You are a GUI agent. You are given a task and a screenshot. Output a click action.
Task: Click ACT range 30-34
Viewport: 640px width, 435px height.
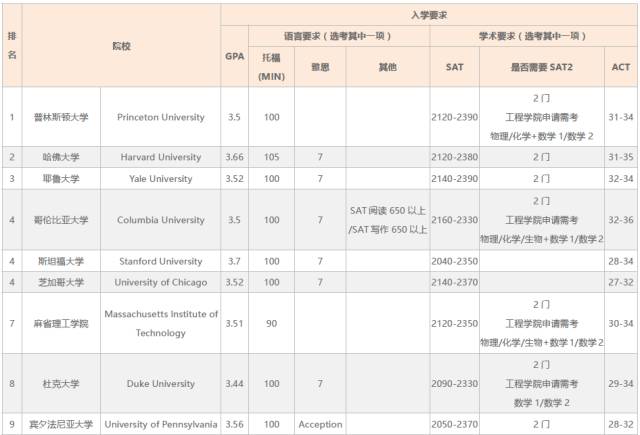(620, 323)
